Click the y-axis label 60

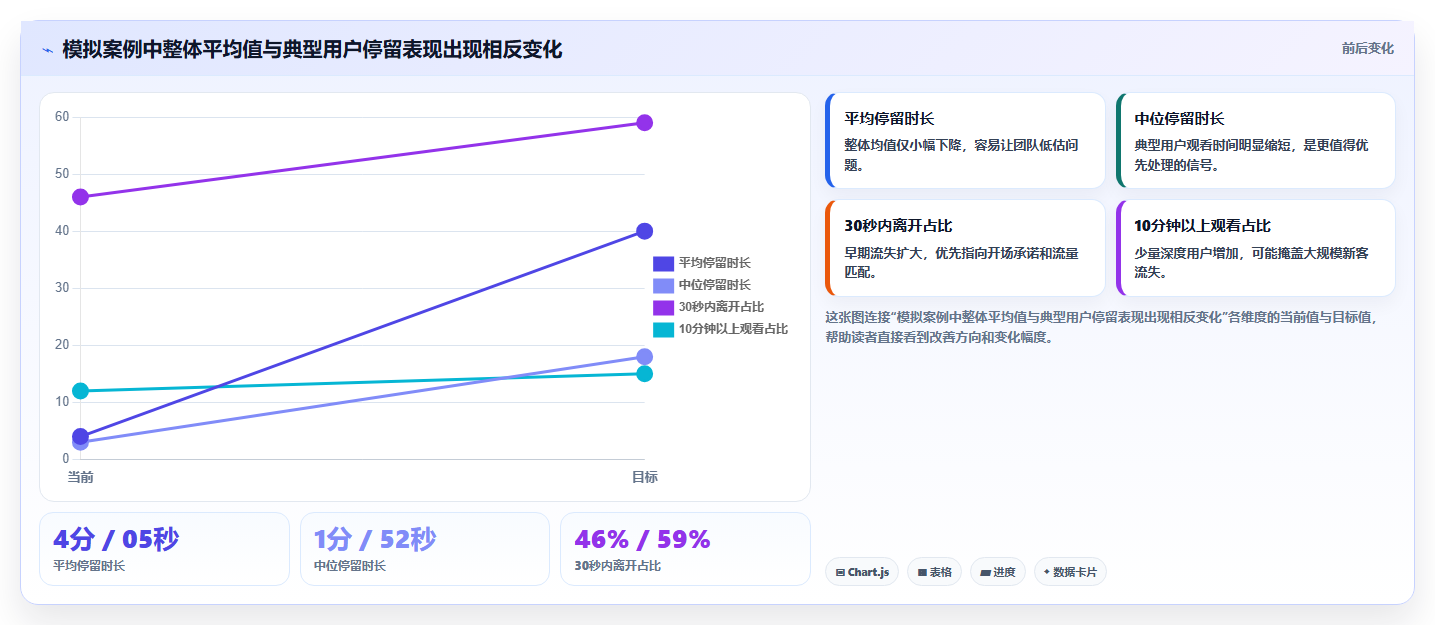[x=62, y=117]
